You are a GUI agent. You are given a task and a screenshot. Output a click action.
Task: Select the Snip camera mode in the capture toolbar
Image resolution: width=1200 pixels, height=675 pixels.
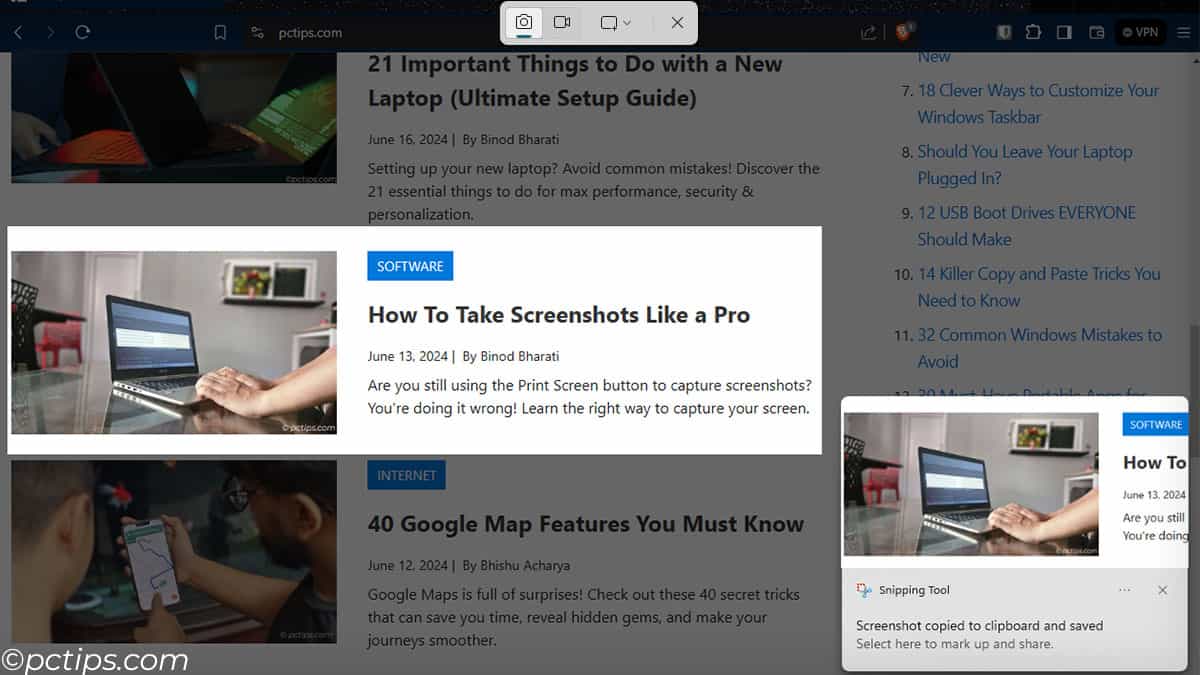[x=523, y=23]
